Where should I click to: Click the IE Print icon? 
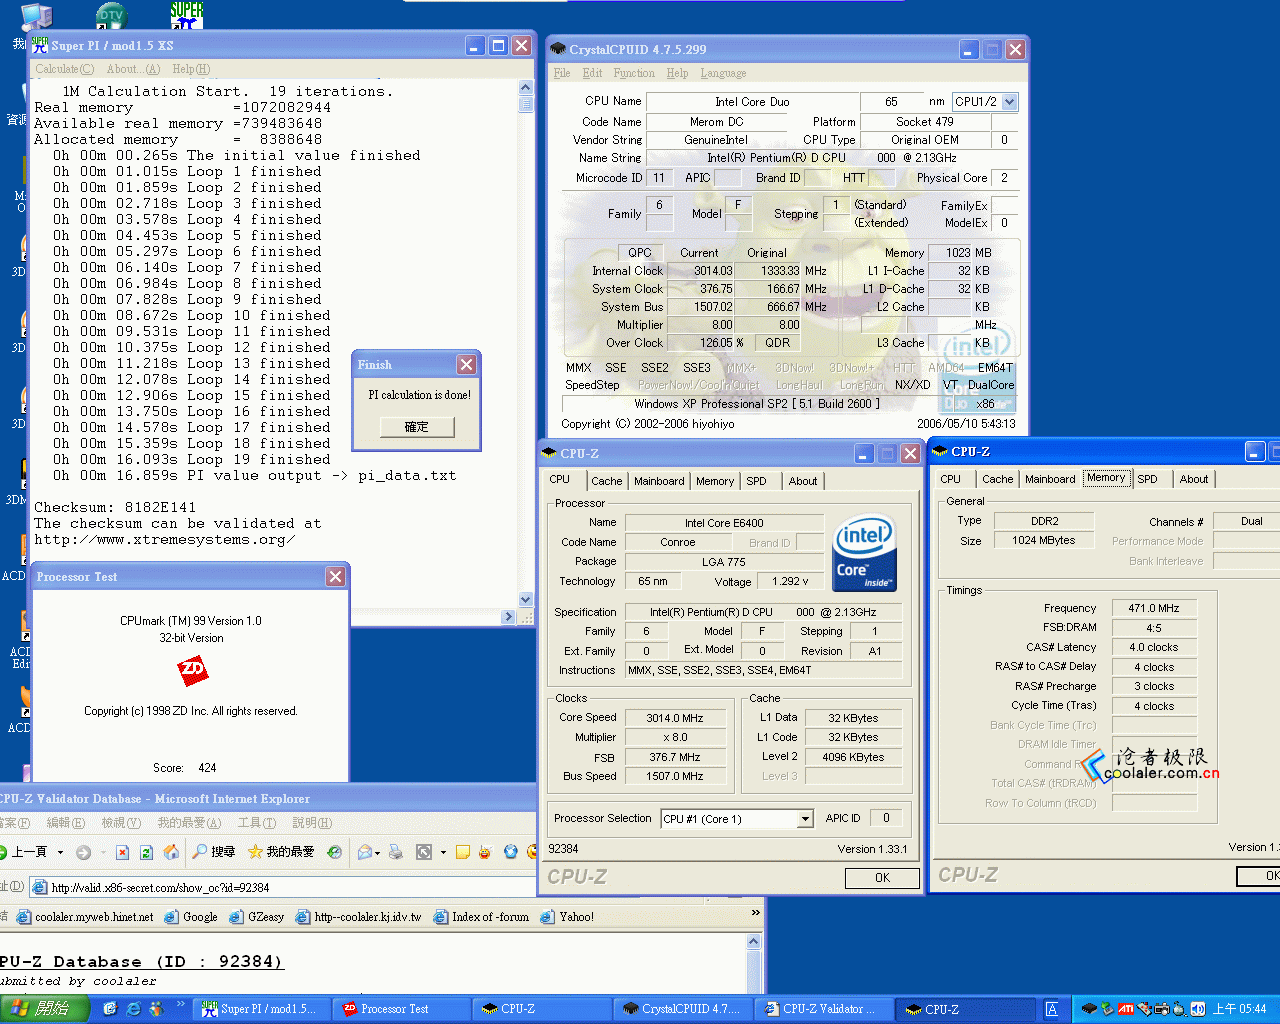(x=396, y=852)
